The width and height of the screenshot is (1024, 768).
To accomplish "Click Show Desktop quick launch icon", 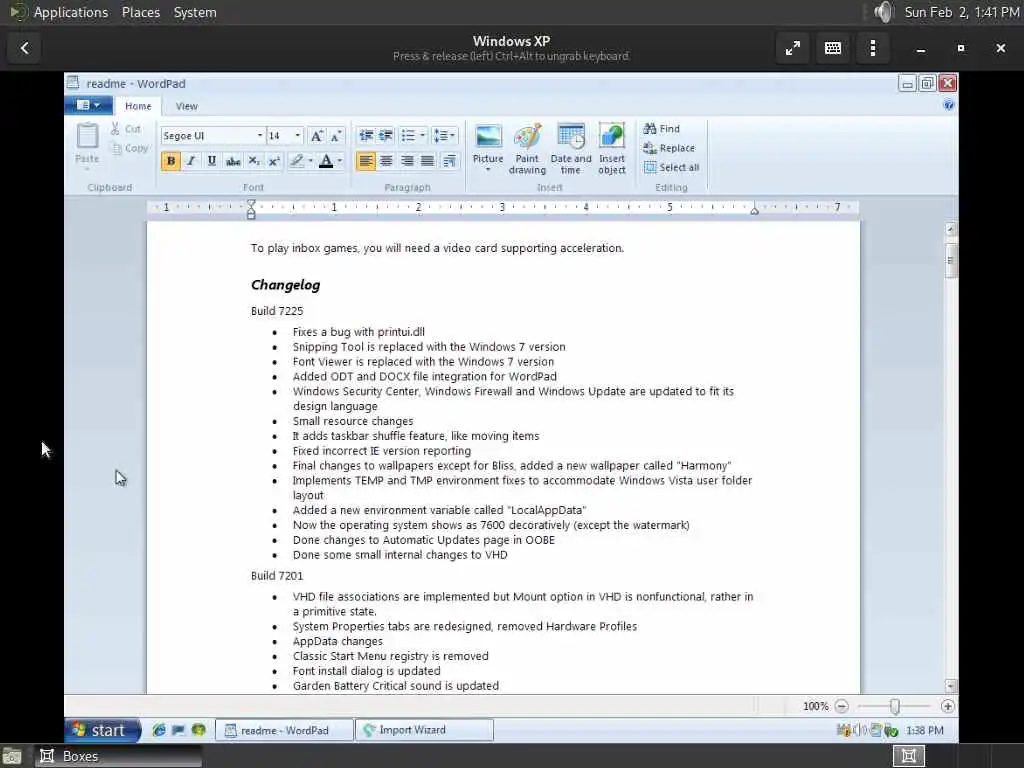I will tap(178, 730).
